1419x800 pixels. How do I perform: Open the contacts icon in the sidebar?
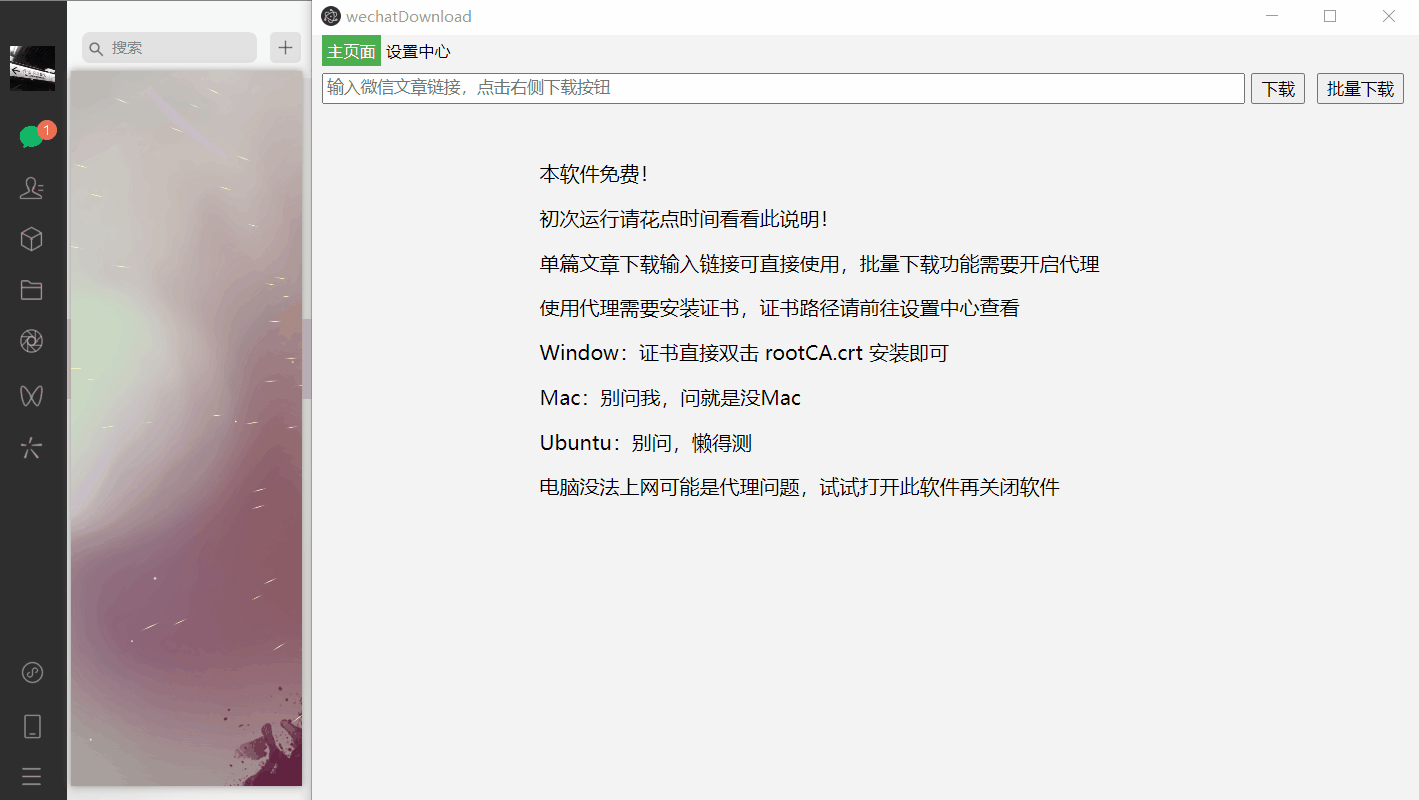[32, 187]
